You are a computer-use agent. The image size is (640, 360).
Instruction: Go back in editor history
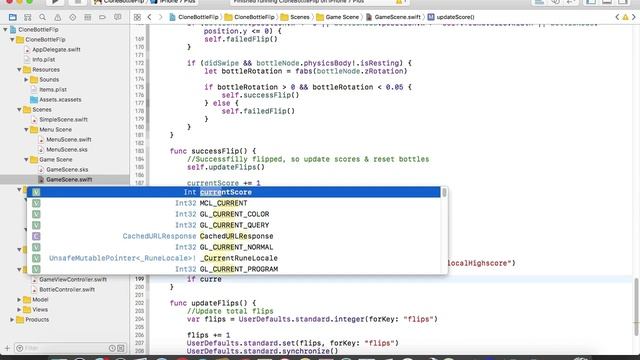coord(149,17)
